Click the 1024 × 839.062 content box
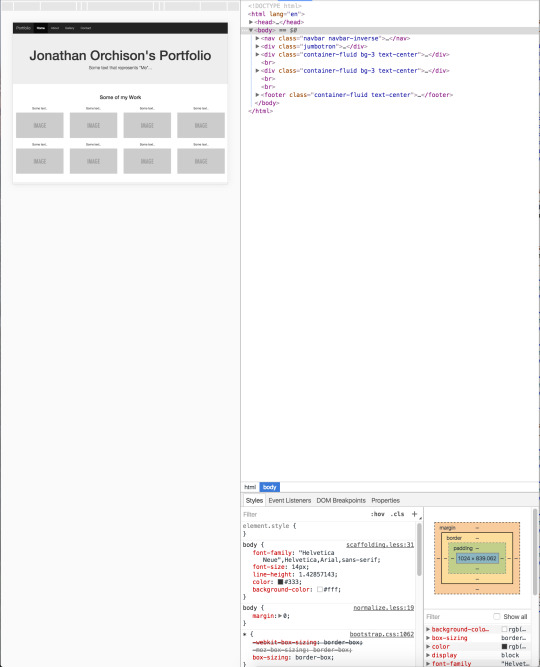 (x=477, y=558)
